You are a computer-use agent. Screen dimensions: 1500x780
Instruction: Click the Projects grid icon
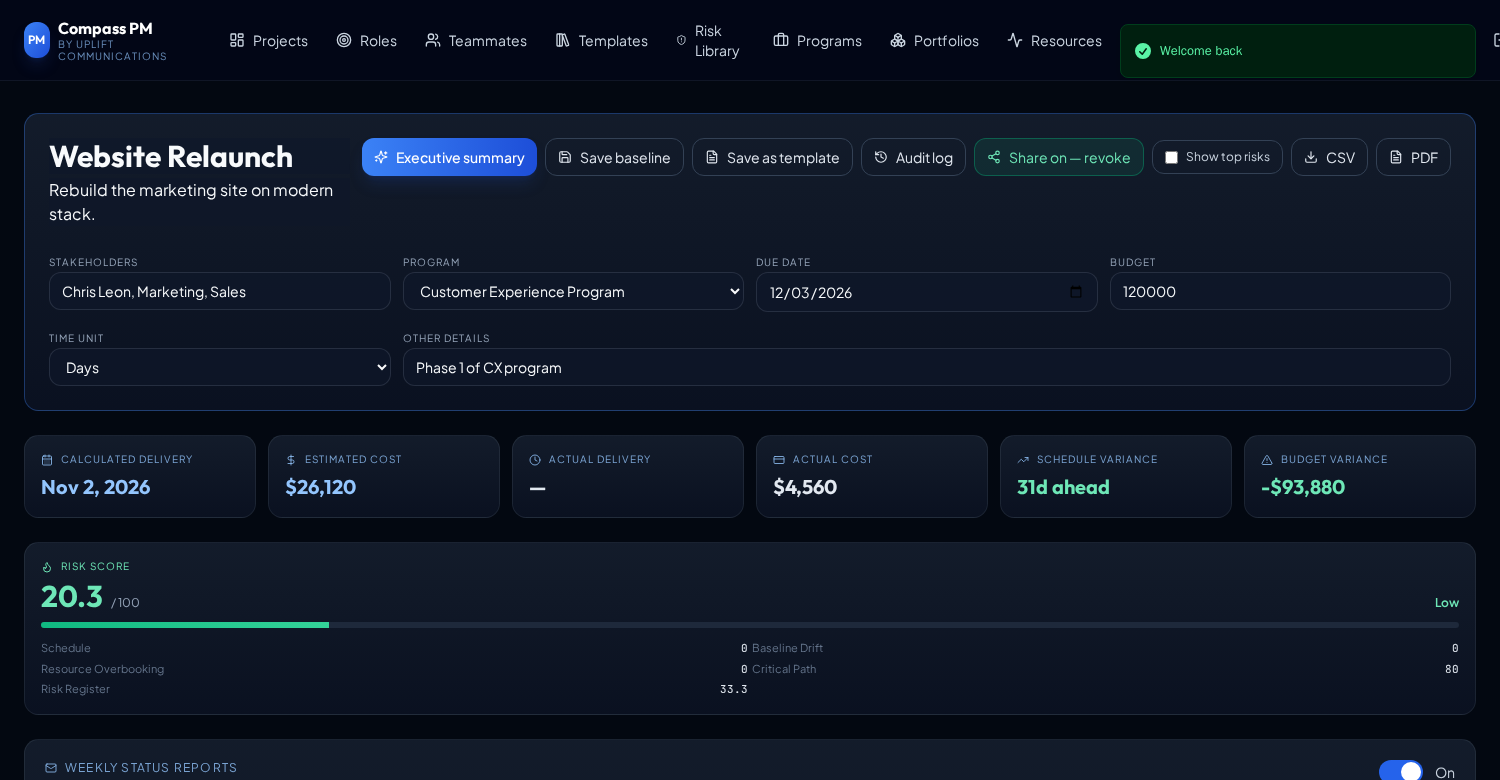[x=237, y=40]
